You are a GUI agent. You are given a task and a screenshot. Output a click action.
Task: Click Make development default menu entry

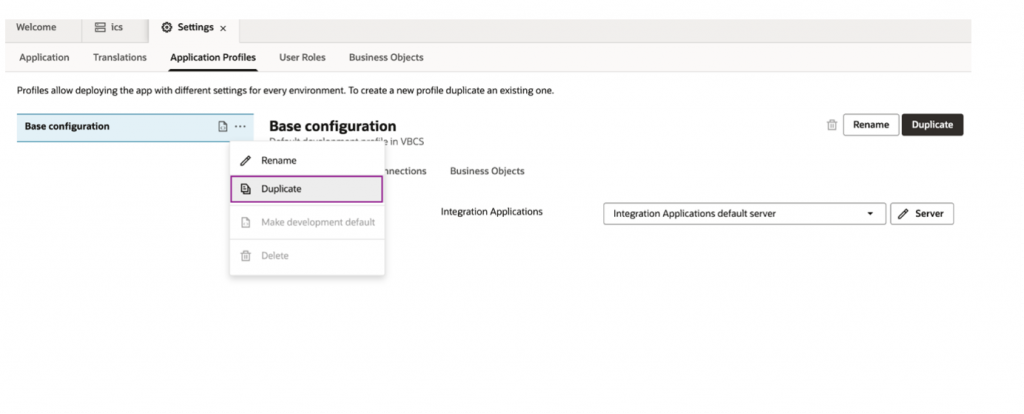tap(307, 222)
